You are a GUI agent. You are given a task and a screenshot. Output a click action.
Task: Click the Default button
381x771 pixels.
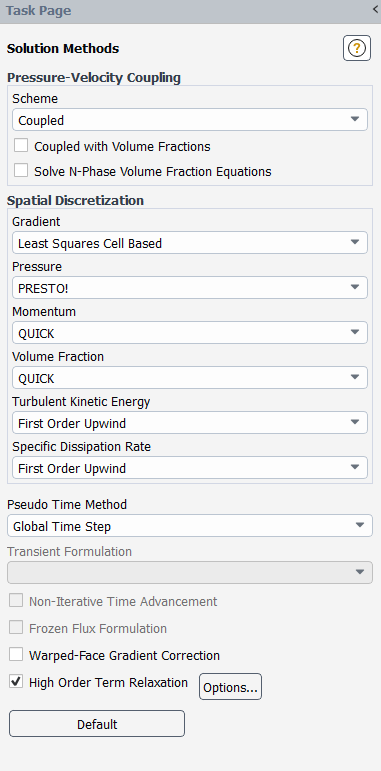tap(97, 724)
